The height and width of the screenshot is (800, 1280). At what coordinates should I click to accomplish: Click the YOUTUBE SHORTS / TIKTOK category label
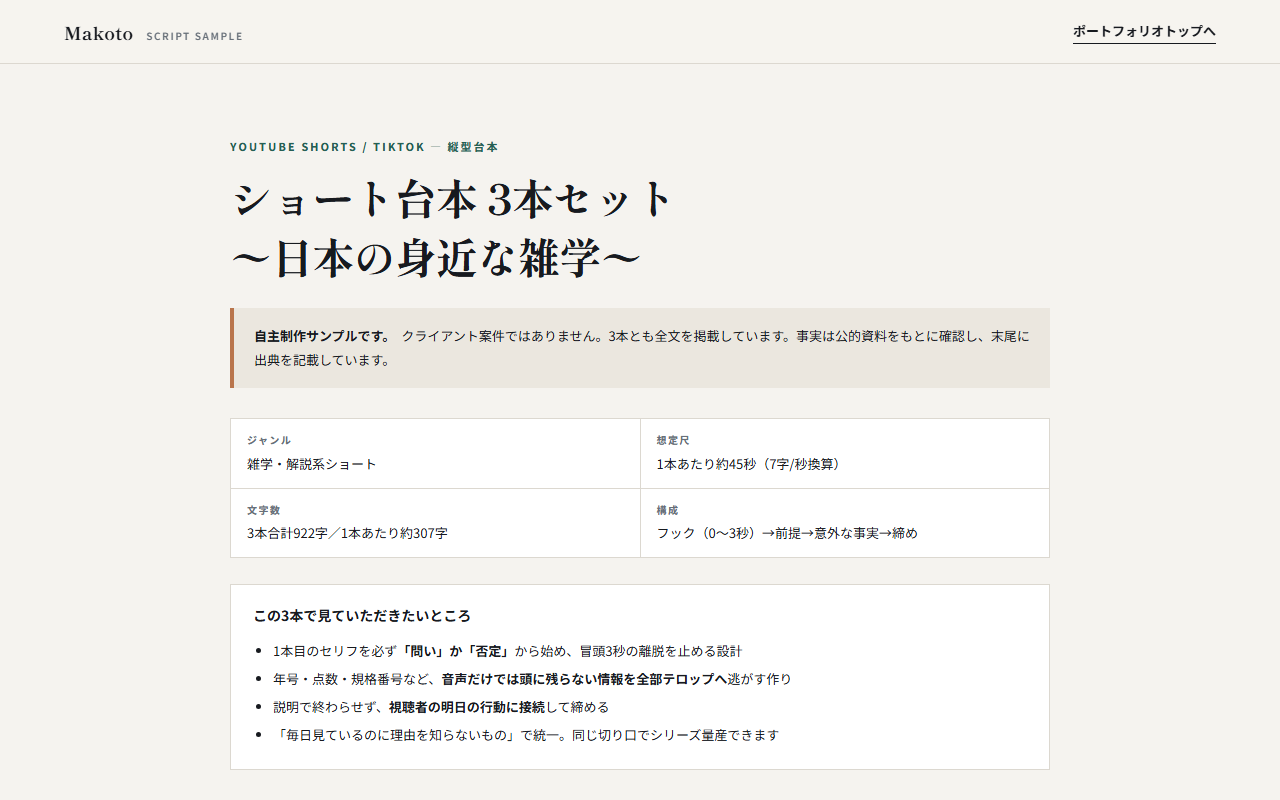pos(328,147)
